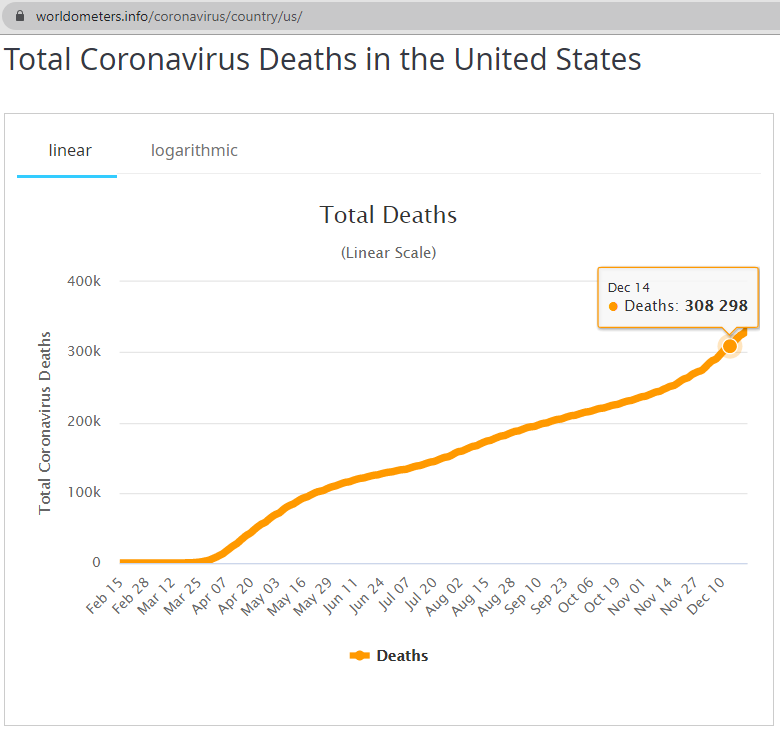The width and height of the screenshot is (780, 730).
Task: Click the 100k y-axis label
Action: [84, 492]
